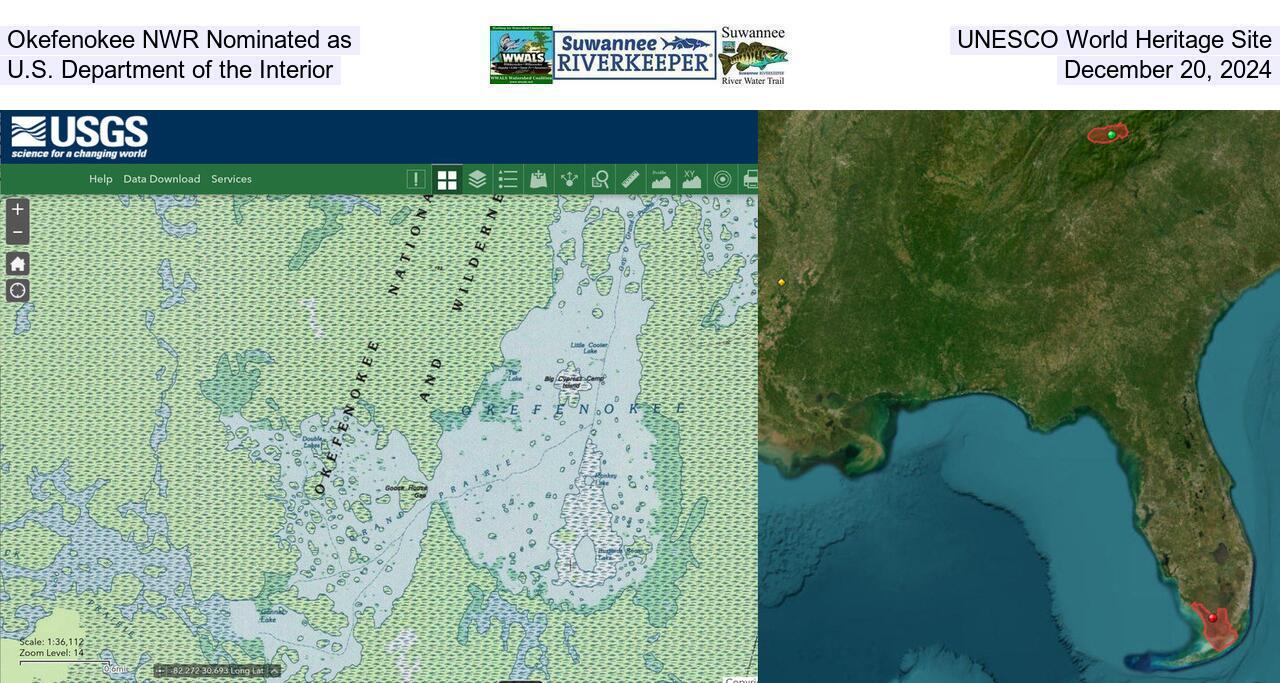This screenshot has width=1280, height=683.
Task: Open the legend list icon
Action: click(508, 179)
